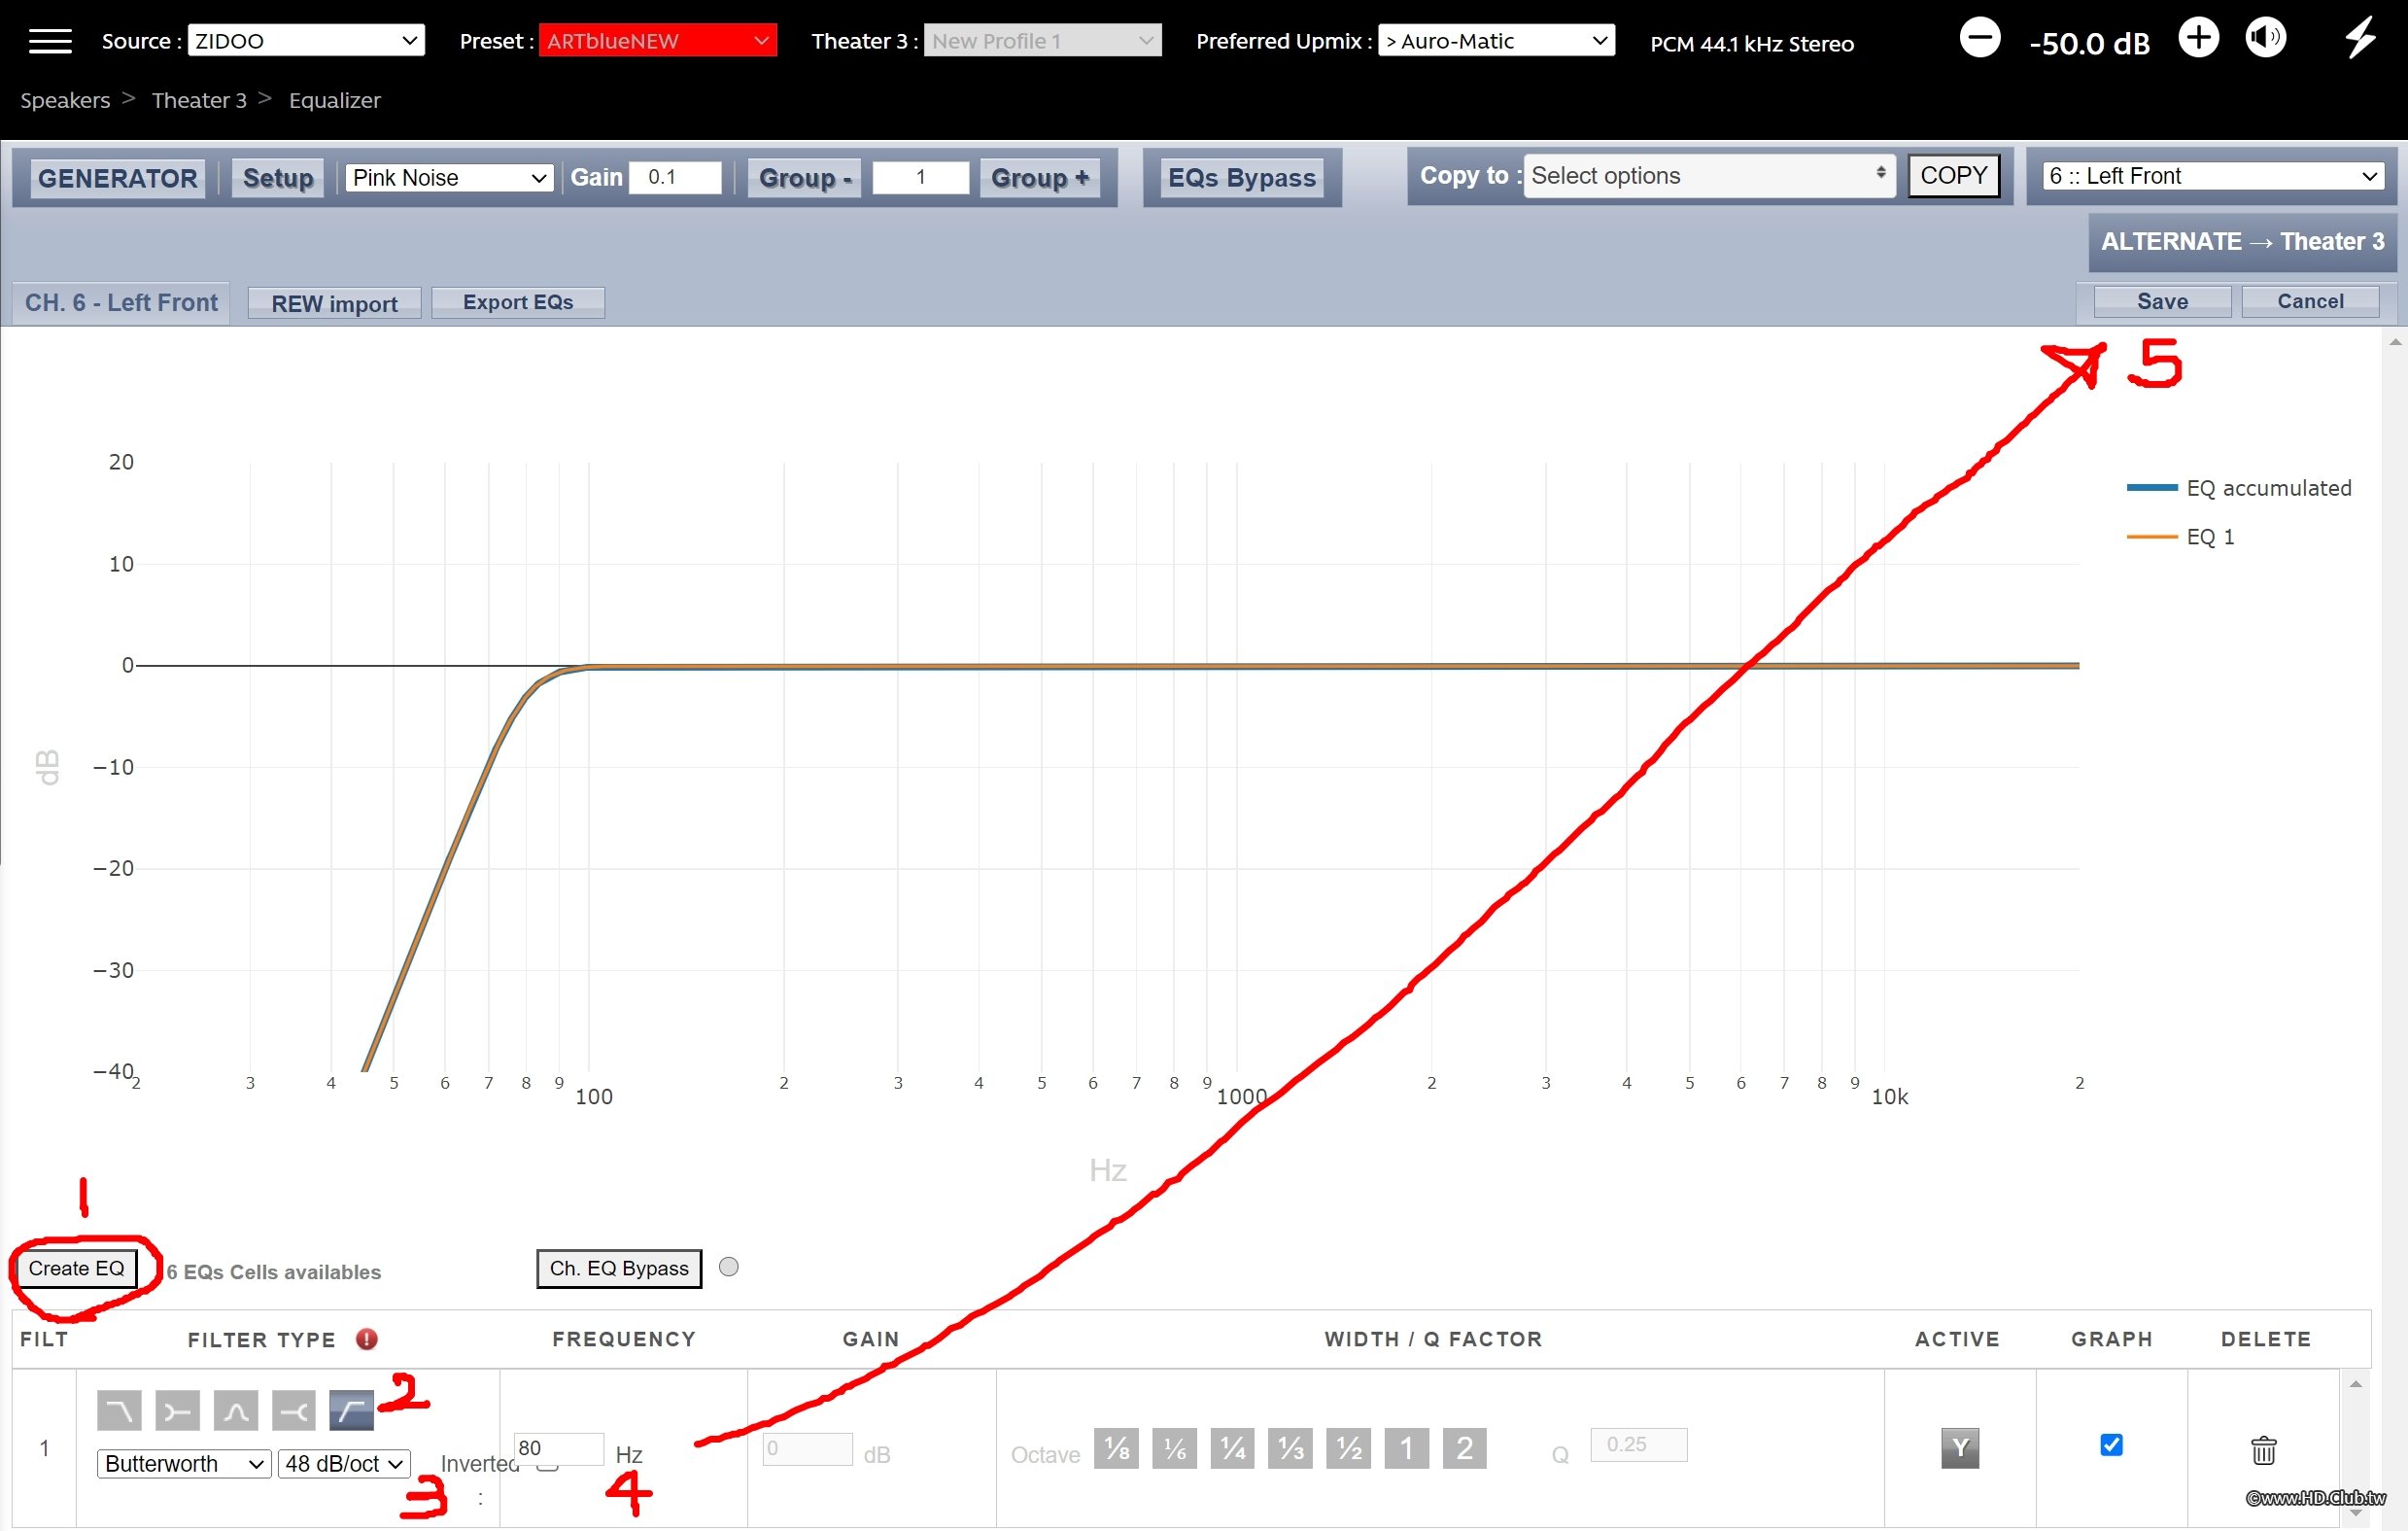Screen dimensions: 2408x1531
Task: Toggle the EQs Bypass button
Action: [x=1242, y=178]
